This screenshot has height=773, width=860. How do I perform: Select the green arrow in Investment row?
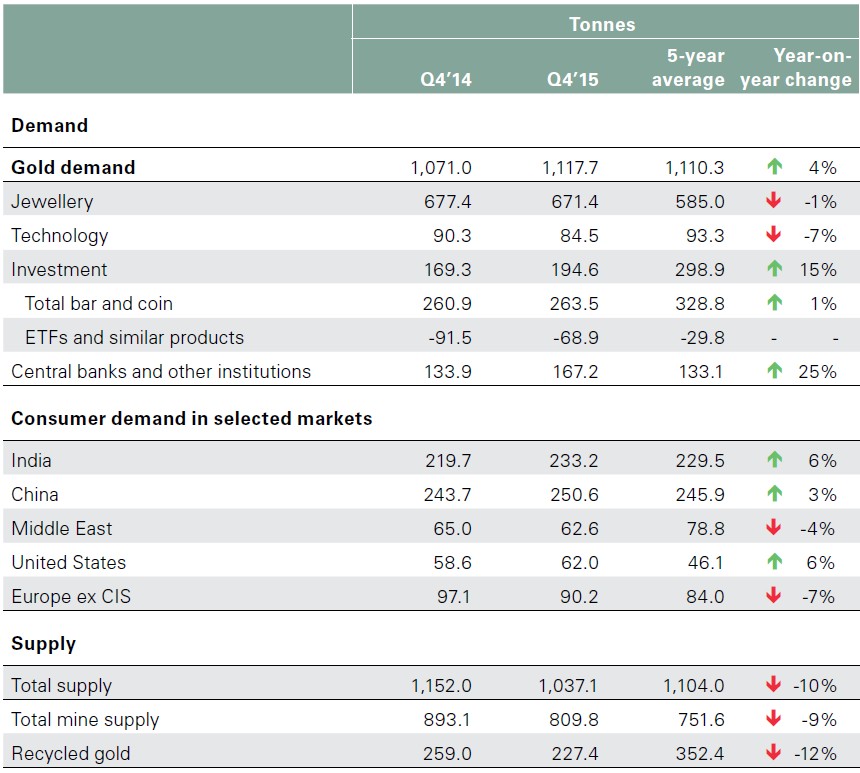(774, 269)
